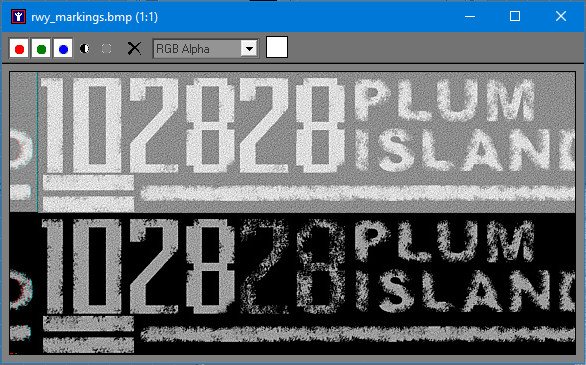Toggle the green channel display

point(41,49)
